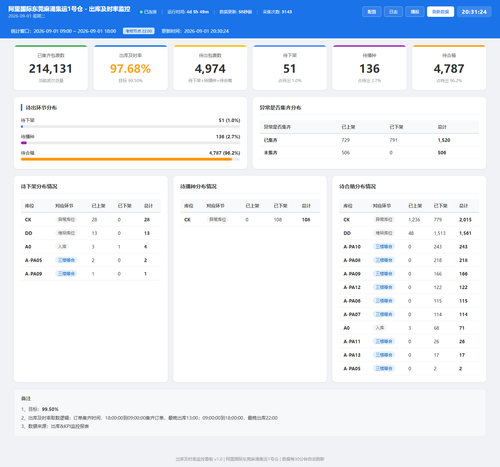
Task: Click the 已集齐 row in the exception table
Action: pos(369,140)
